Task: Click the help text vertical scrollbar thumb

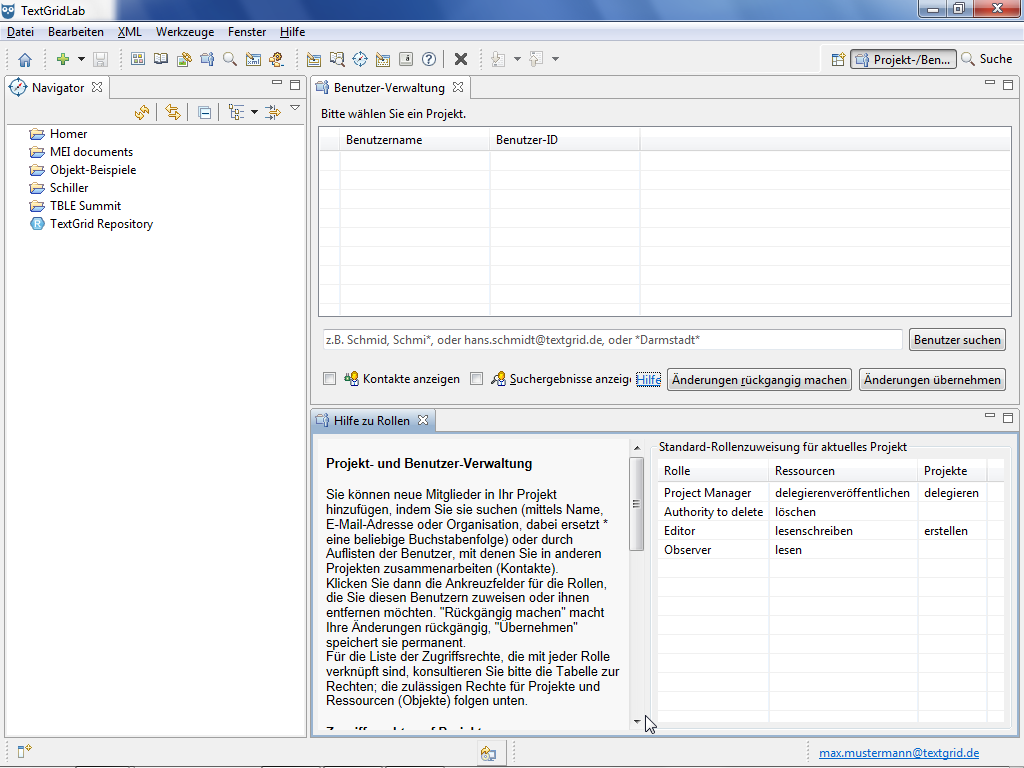Action: click(x=636, y=503)
